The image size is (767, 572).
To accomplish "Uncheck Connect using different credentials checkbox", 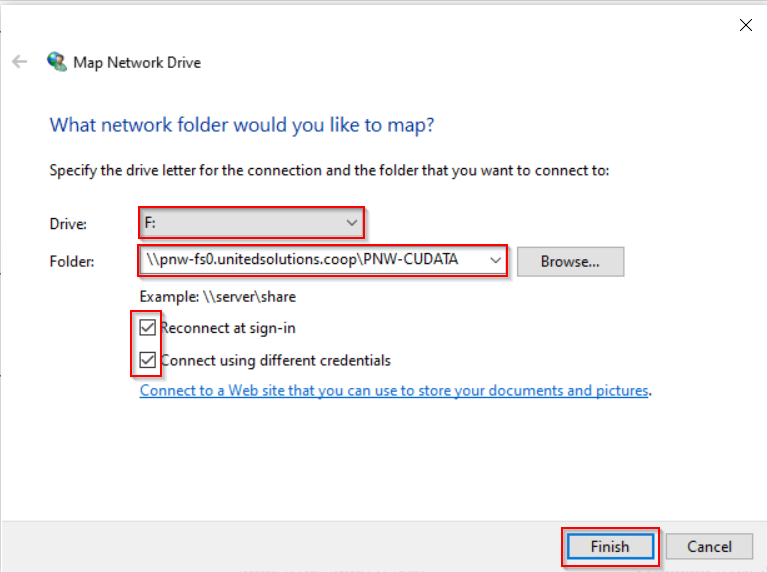I will pyautogui.click(x=148, y=360).
